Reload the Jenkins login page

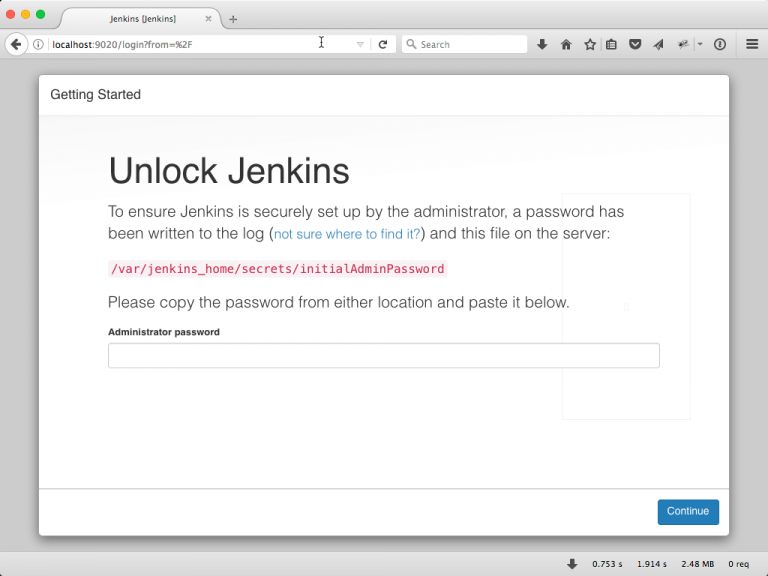pos(382,44)
